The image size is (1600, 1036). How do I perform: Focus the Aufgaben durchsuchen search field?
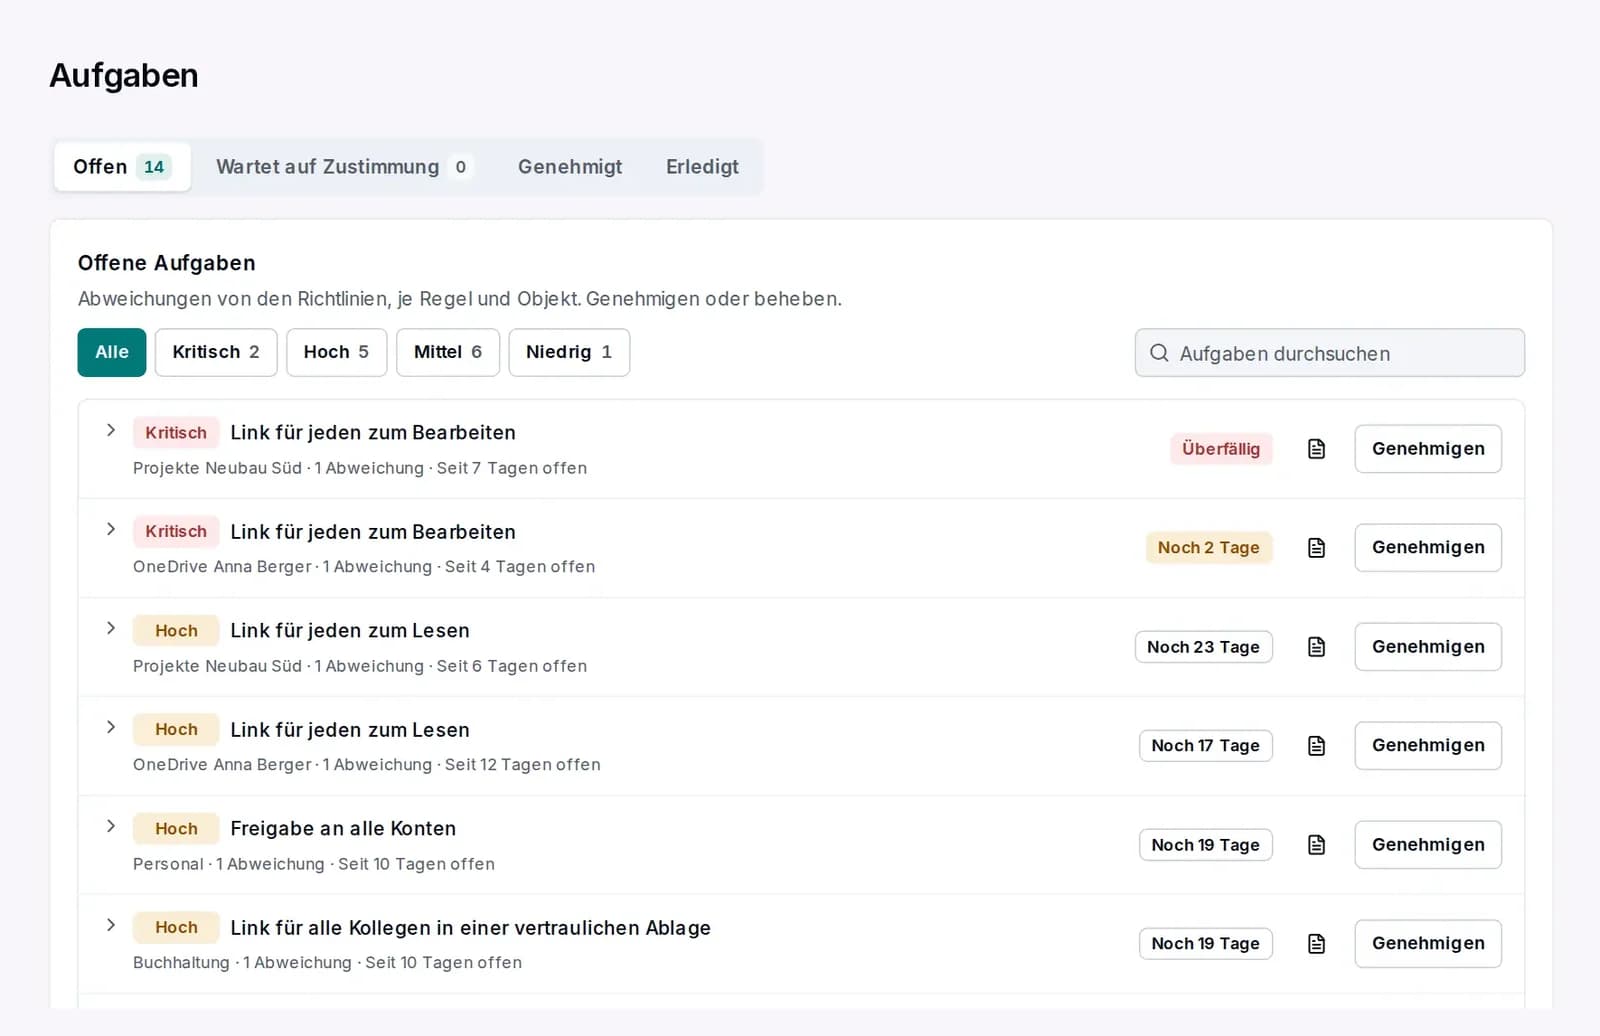1330,353
